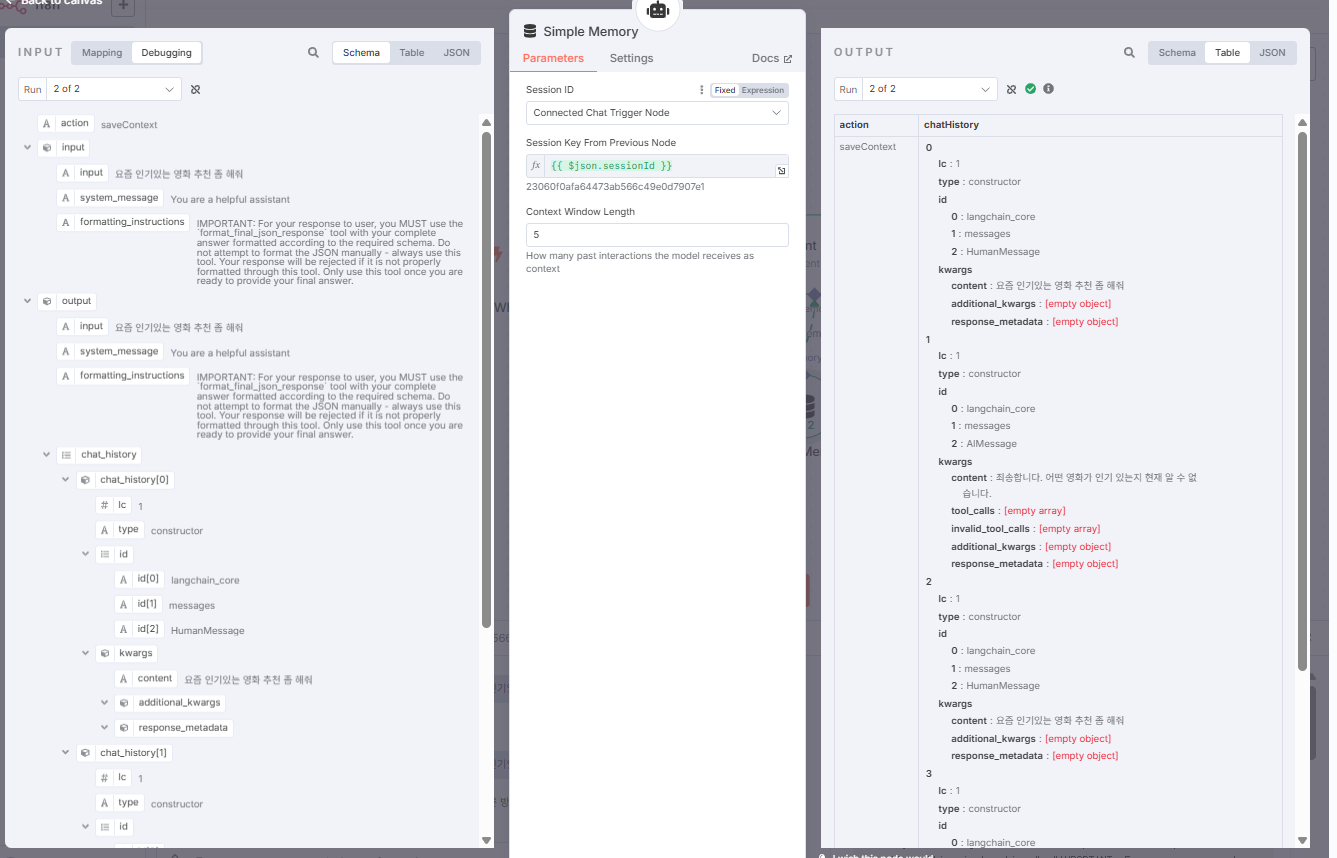Click the search icon in OUTPUT panel
Screen dimensions: 1337x858
[x=1129, y=53]
